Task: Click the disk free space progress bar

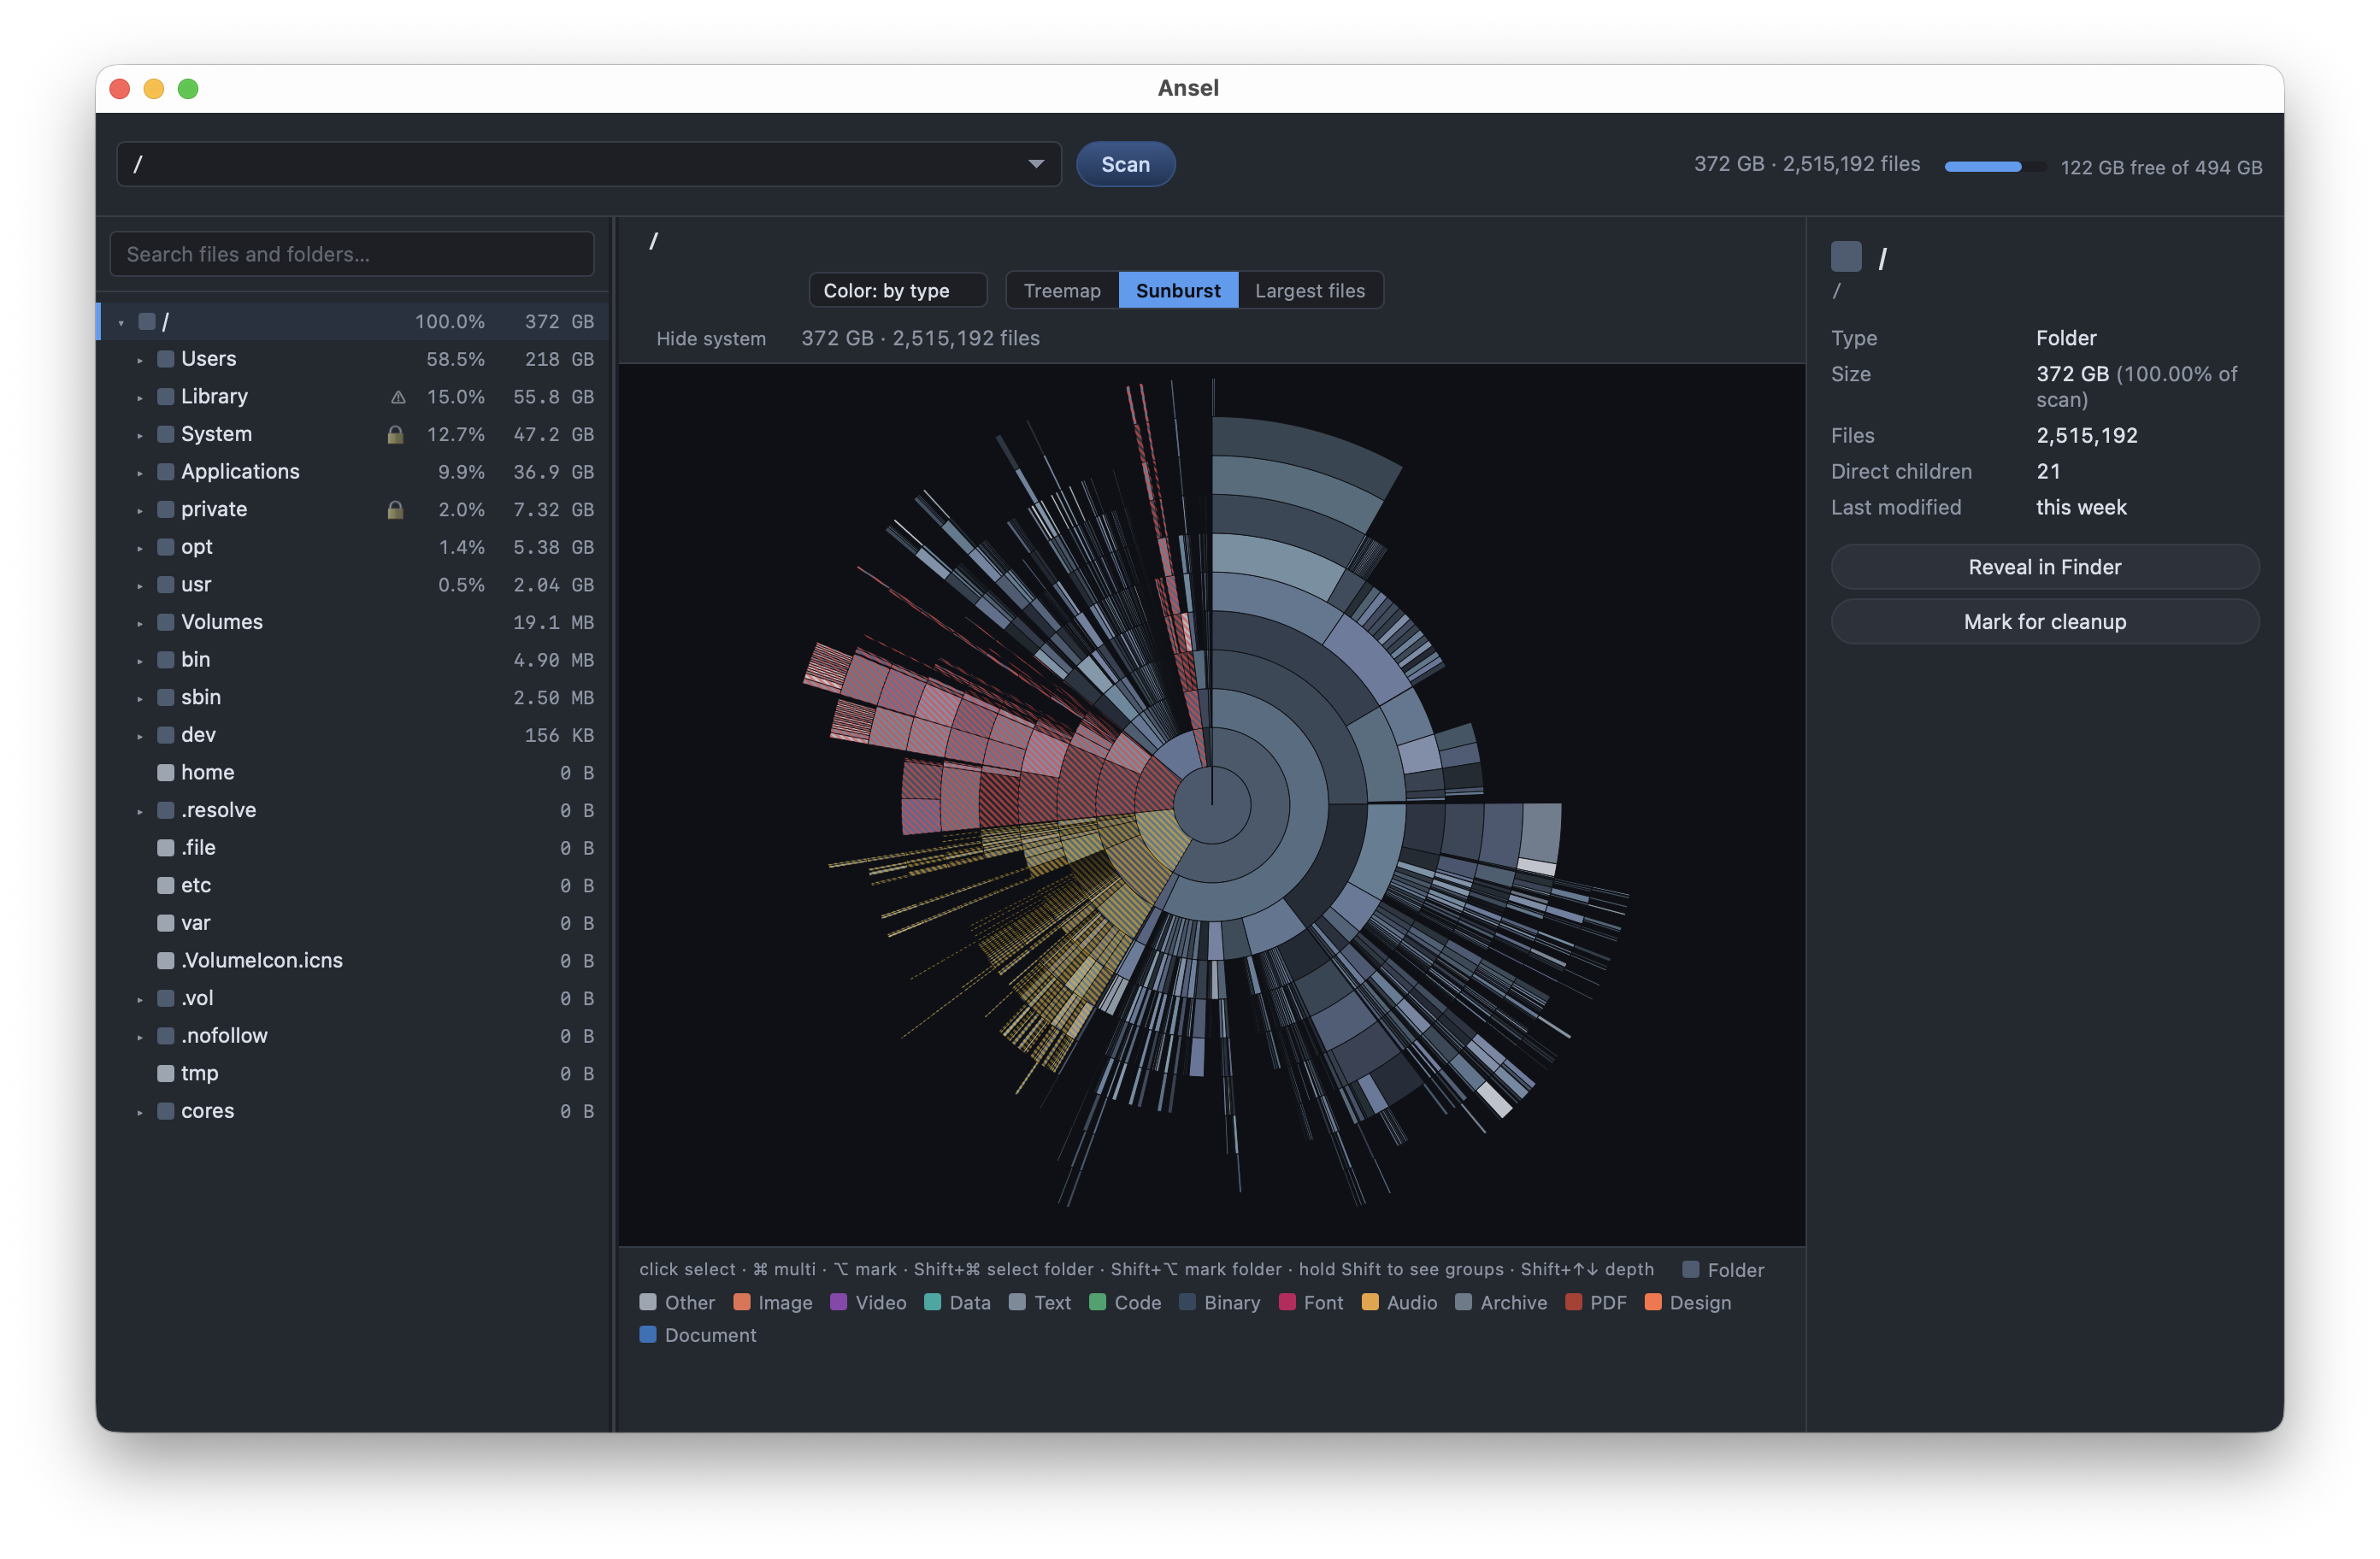Action: [x=1994, y=167]
